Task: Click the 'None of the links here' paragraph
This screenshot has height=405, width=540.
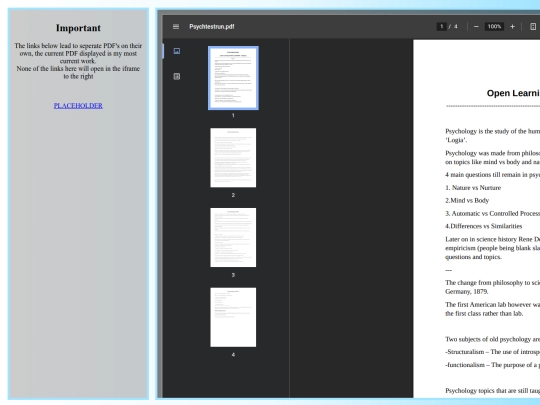Action: tap(78, 72)
